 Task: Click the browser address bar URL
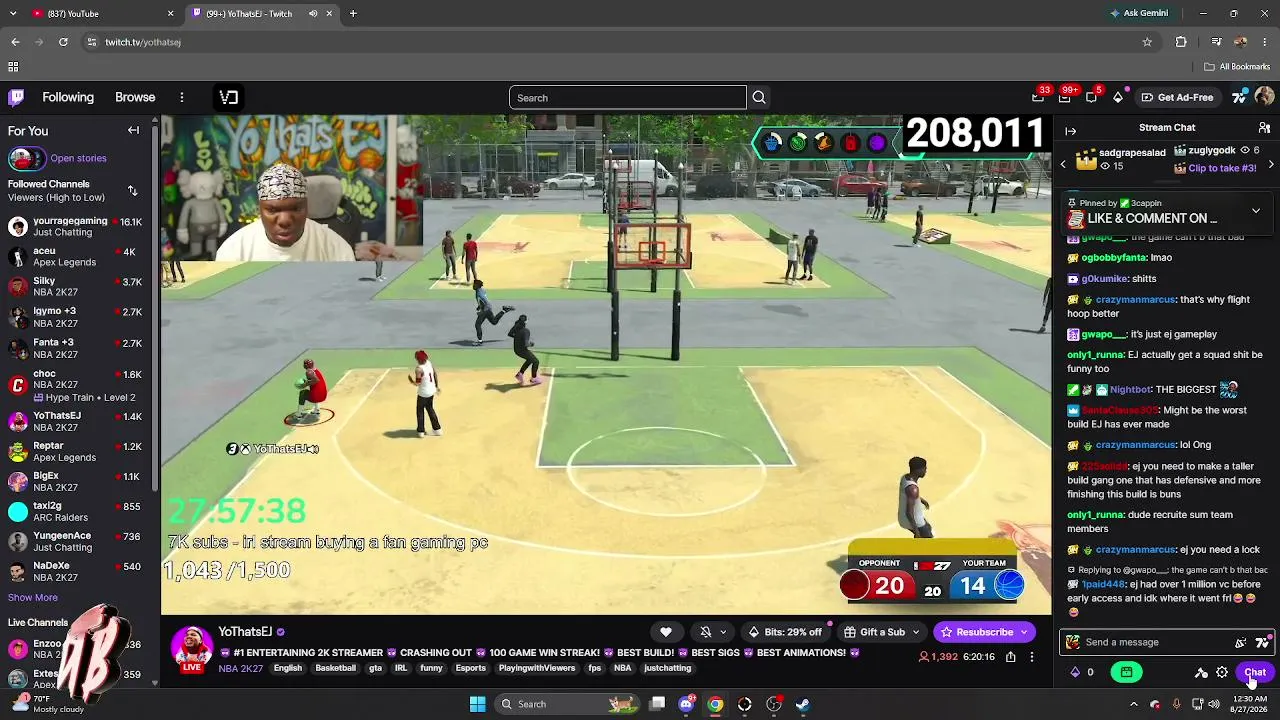143,42
